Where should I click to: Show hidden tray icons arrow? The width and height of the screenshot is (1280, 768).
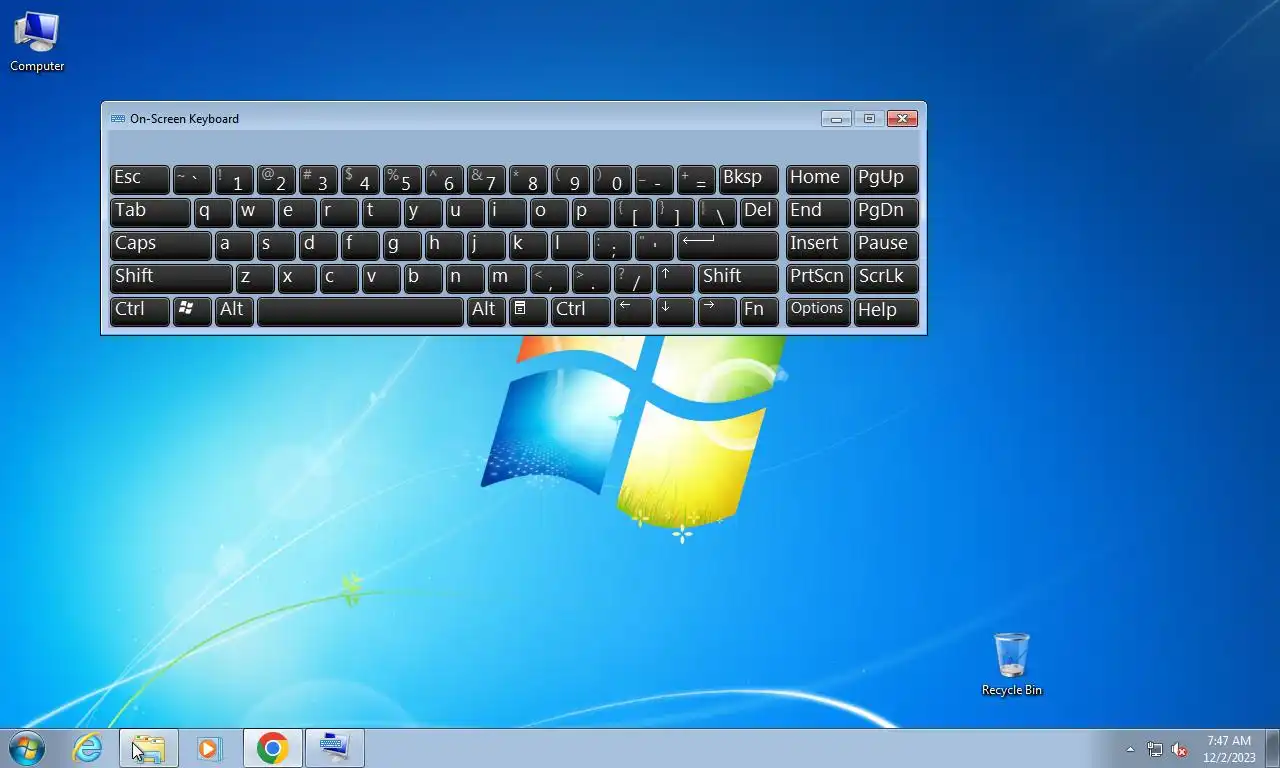point(1131,749)
